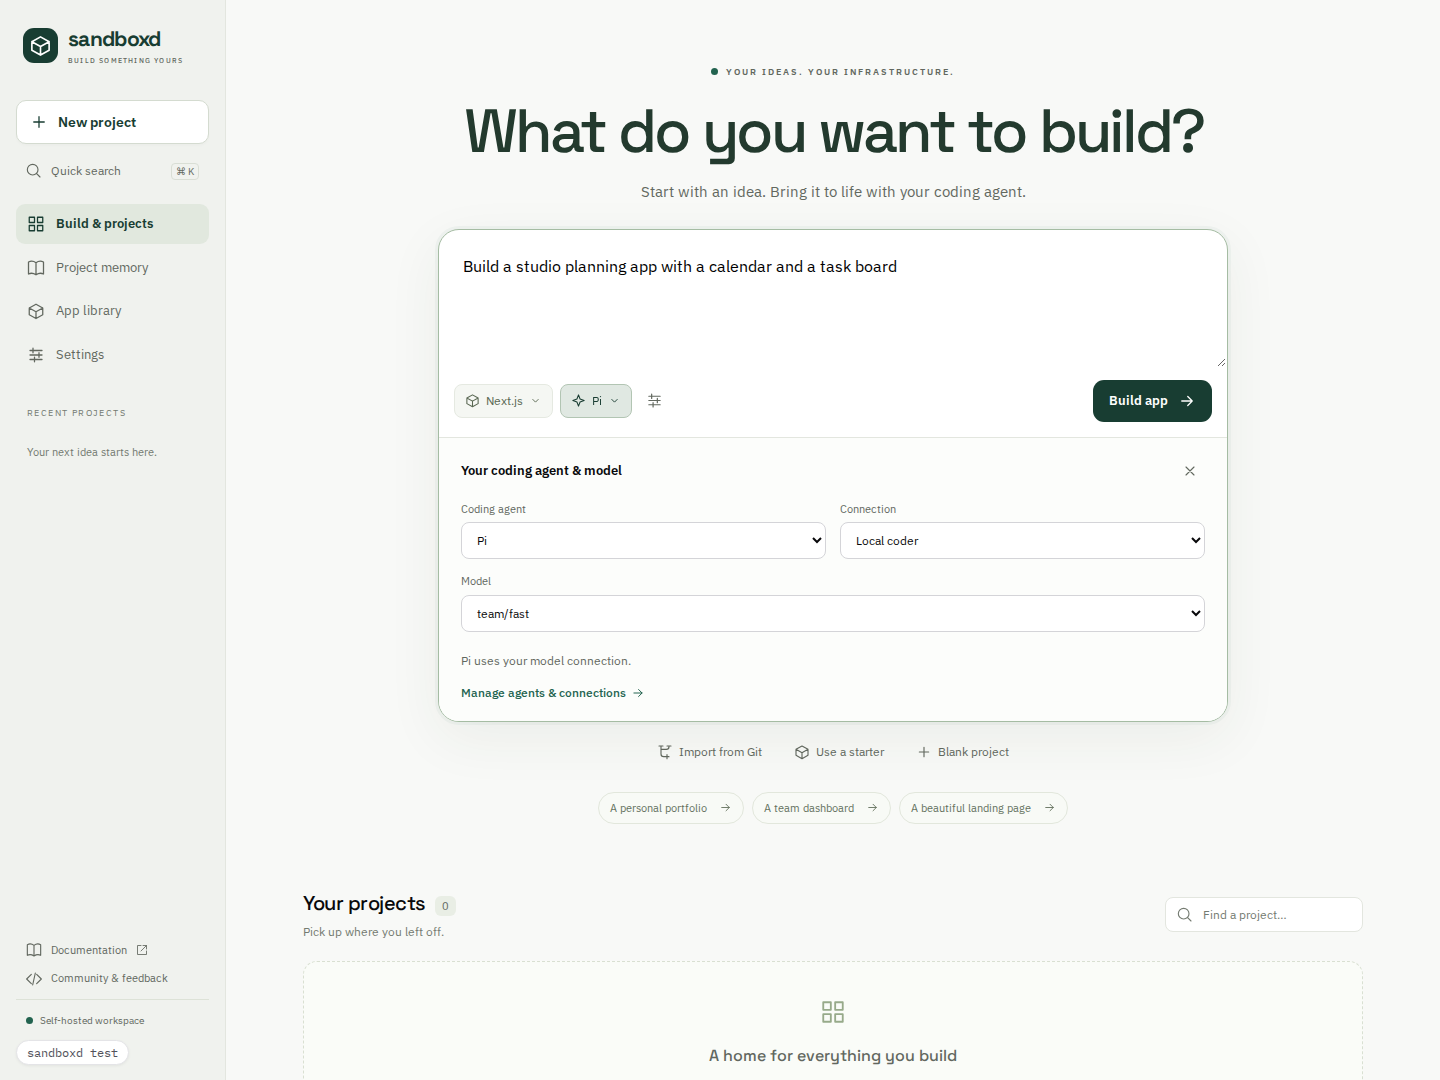Click the plus icon for Blank project
This screenshot has height=1080, width=1440.
tap(924, 752)
